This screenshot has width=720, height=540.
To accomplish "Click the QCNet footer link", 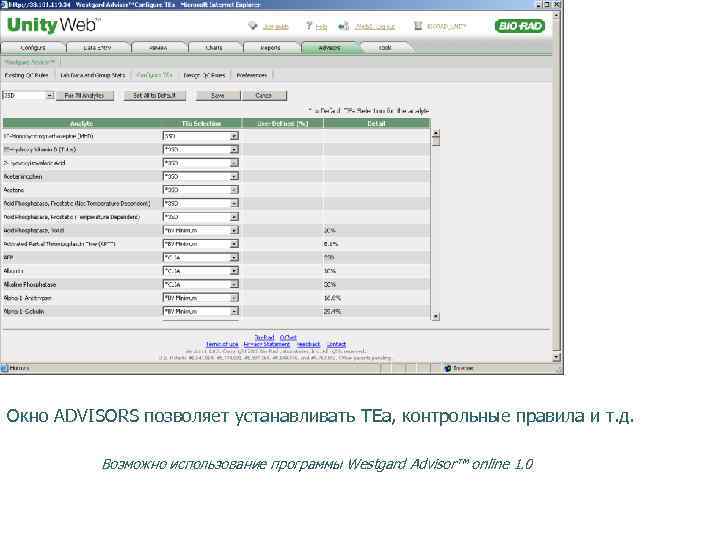I will tap(288, 338).
